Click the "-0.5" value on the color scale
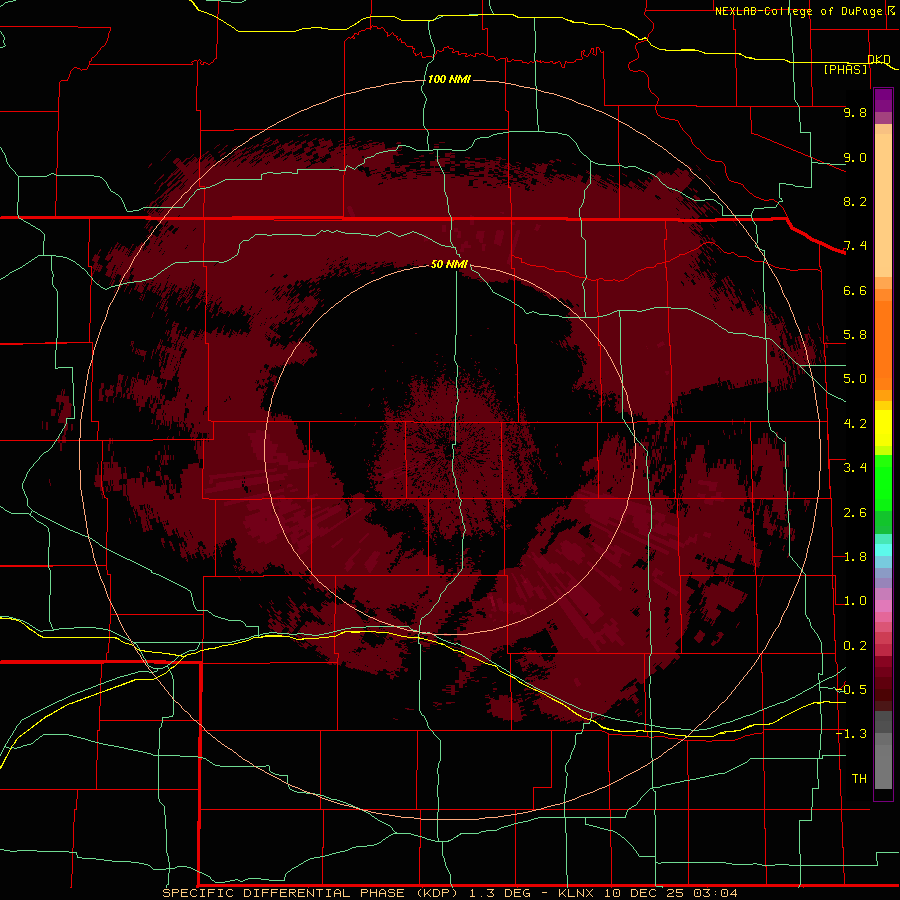900x900 pixels. 851,690
